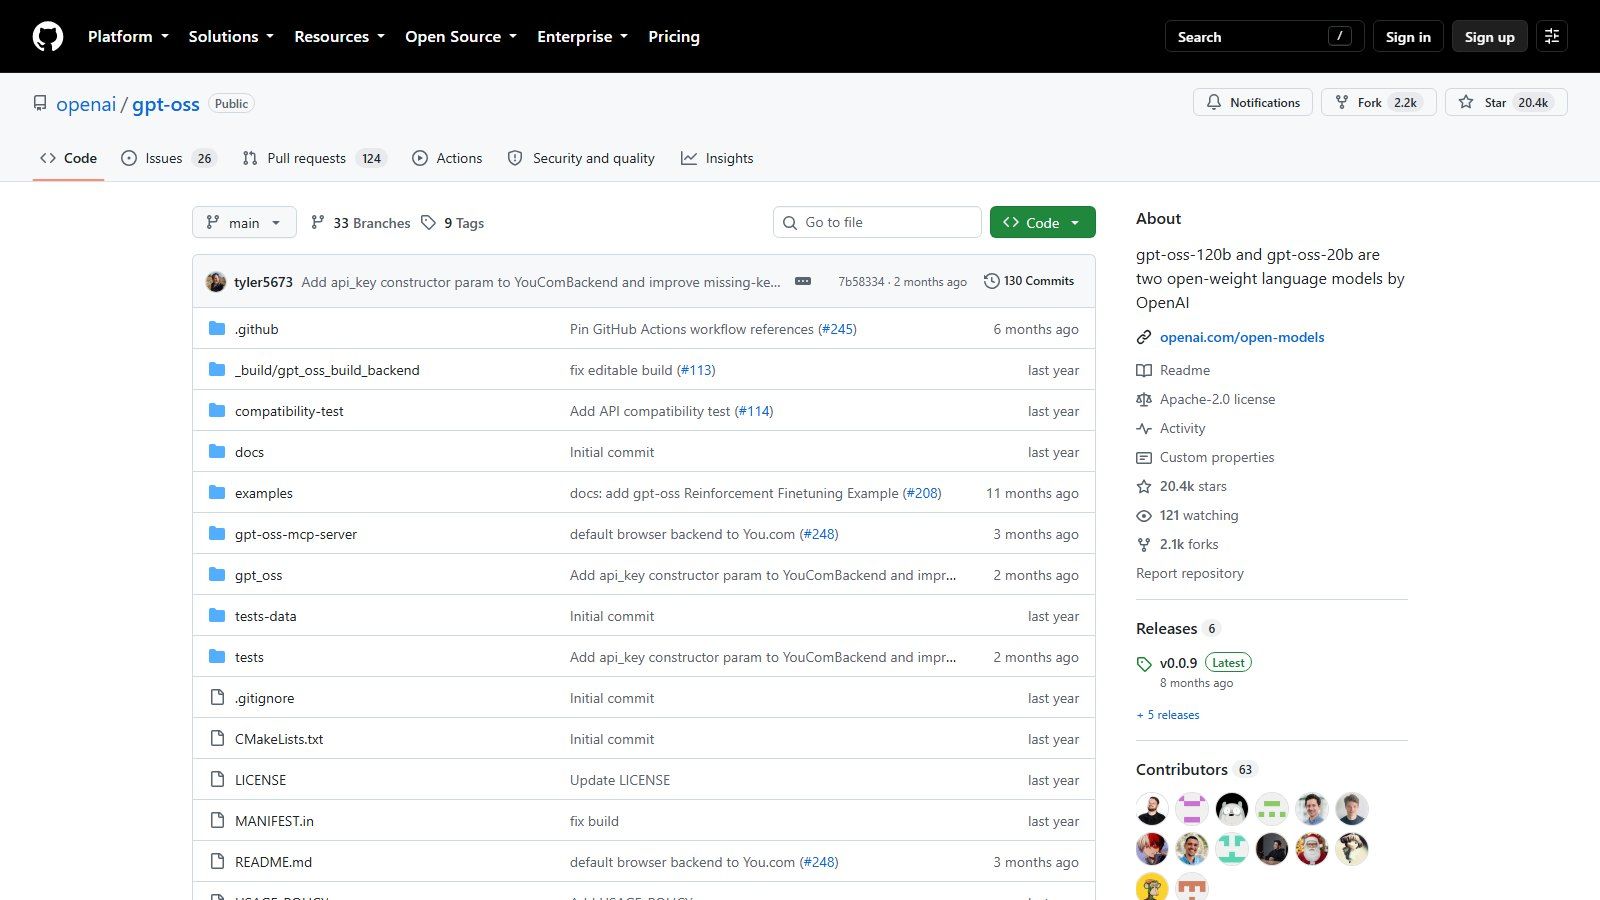Image resolution: width=1600 pixels, height=900 pixels.
Task: Click the scales icon beside Apache-2.0 license
Action: [x=1144, y=399]
